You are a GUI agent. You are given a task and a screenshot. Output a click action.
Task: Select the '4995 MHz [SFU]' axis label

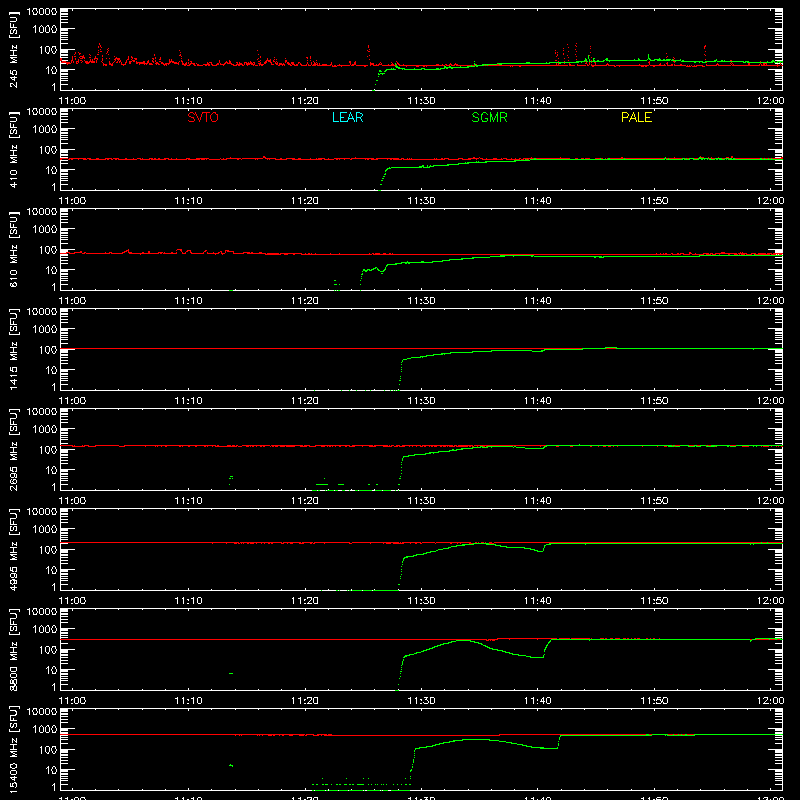click(14, 549)
